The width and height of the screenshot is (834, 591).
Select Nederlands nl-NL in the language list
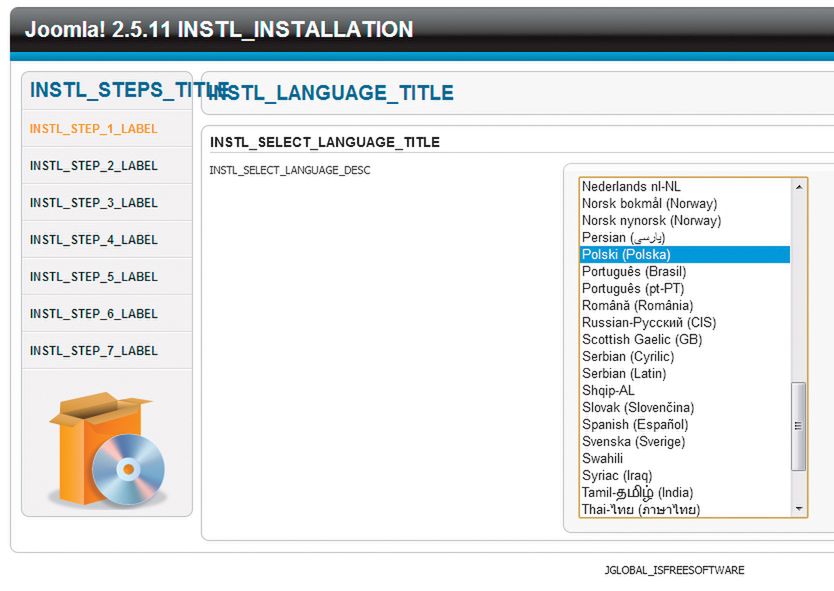coord(684,186)
